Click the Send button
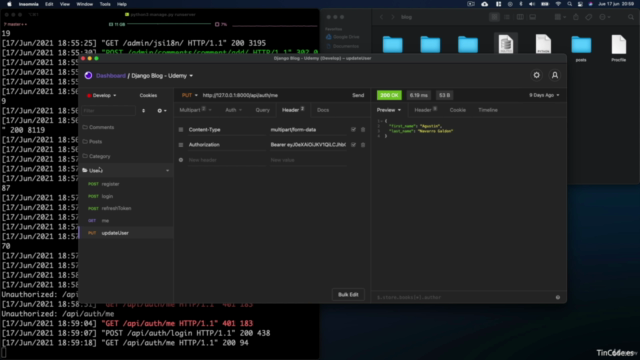The width and height of the screenshot is (640, 360). (358, 95)
